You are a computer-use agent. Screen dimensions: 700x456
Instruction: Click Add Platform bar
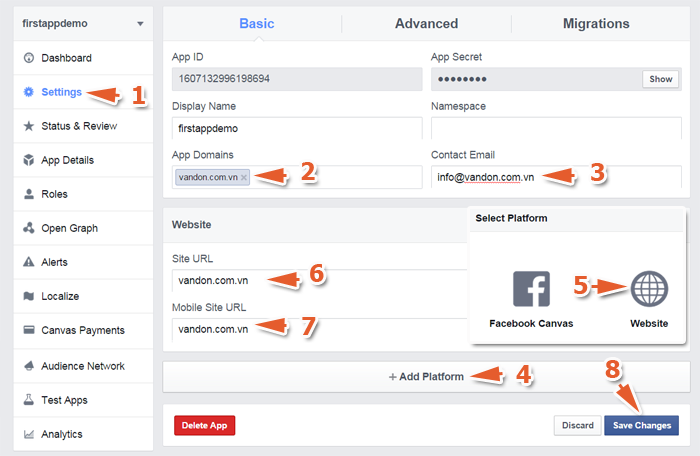426,377
